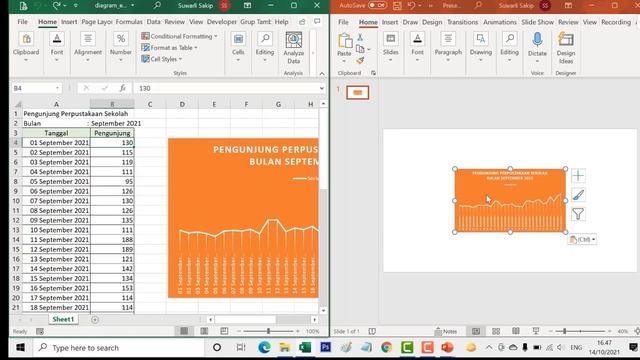
Task: Switch Excel to Page Layout view
Action: [204, 331]
